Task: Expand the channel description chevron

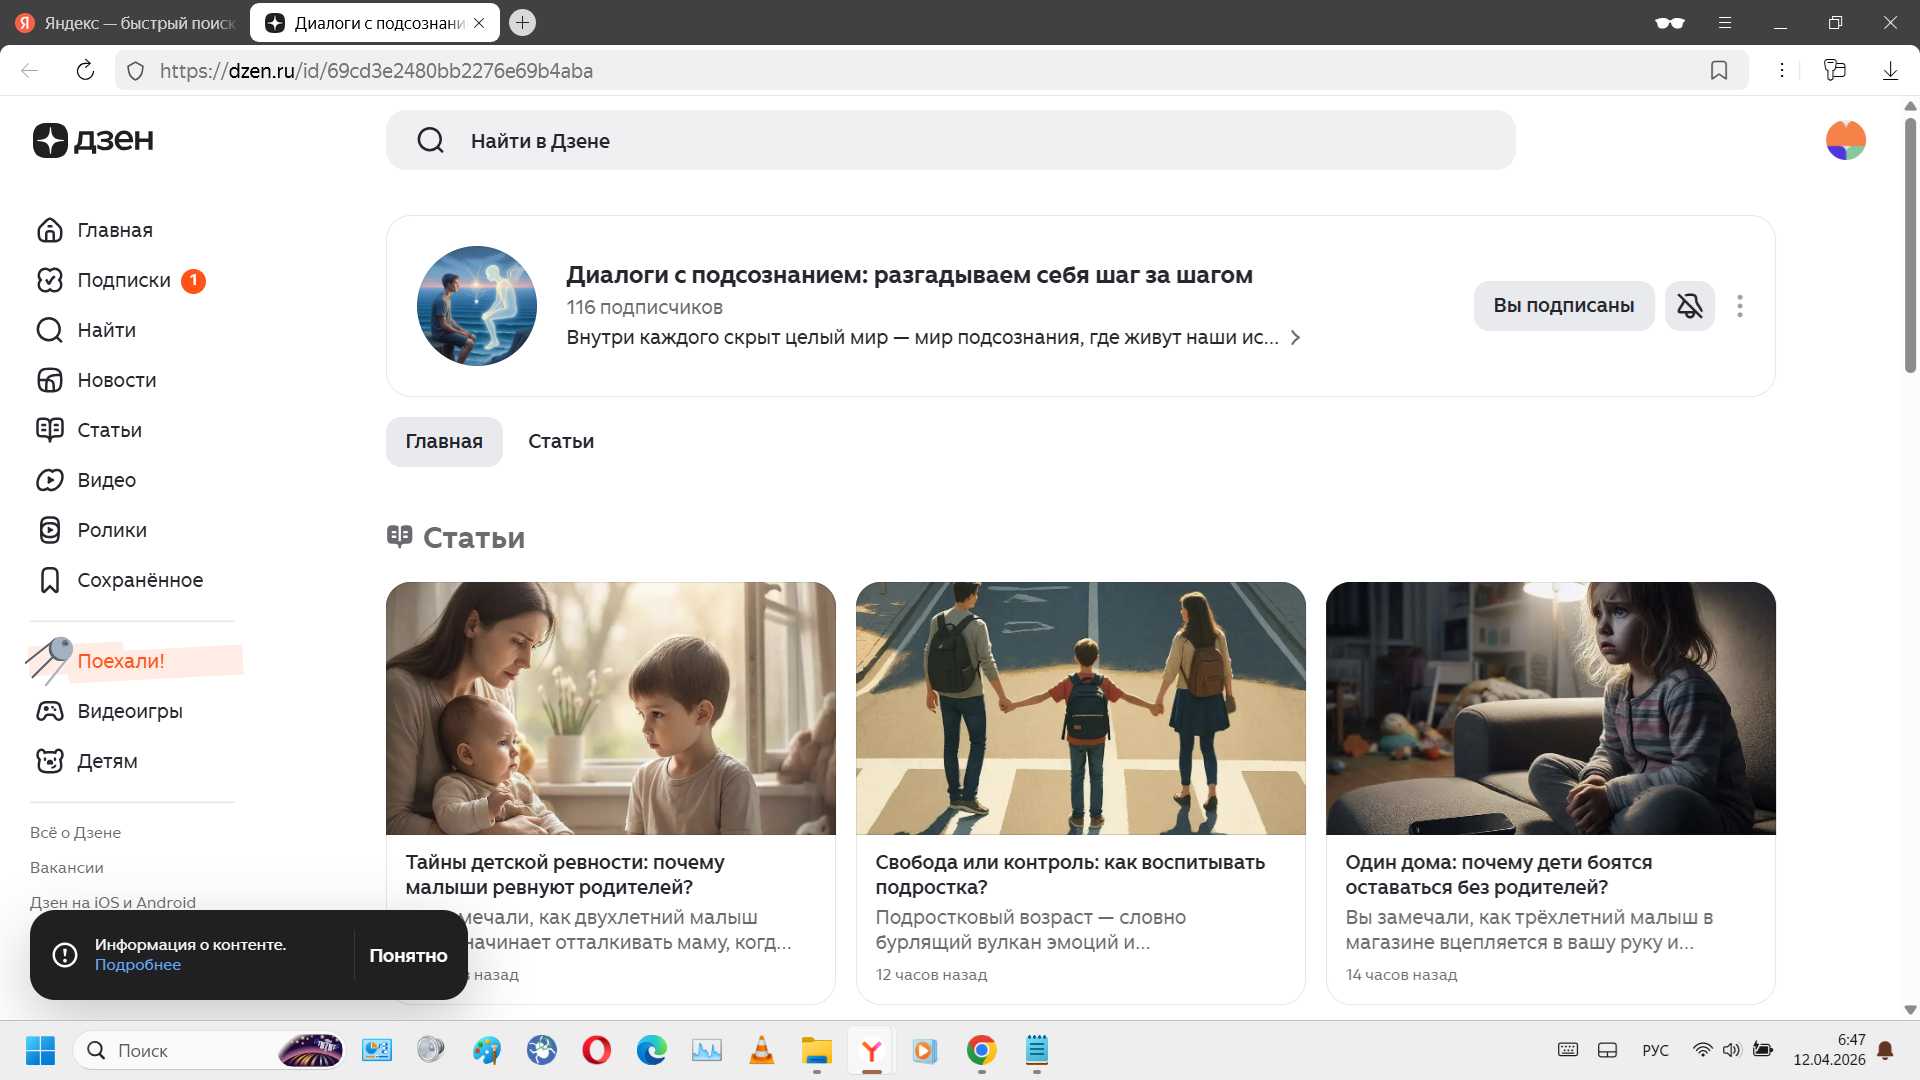Action: click(x=1296, y=338)
